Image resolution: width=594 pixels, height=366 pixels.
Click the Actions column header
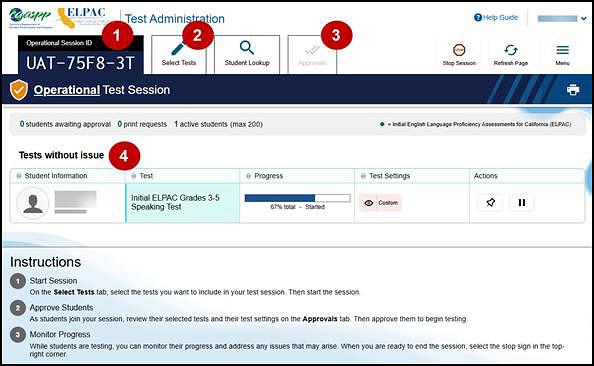(x=485, y=176)
